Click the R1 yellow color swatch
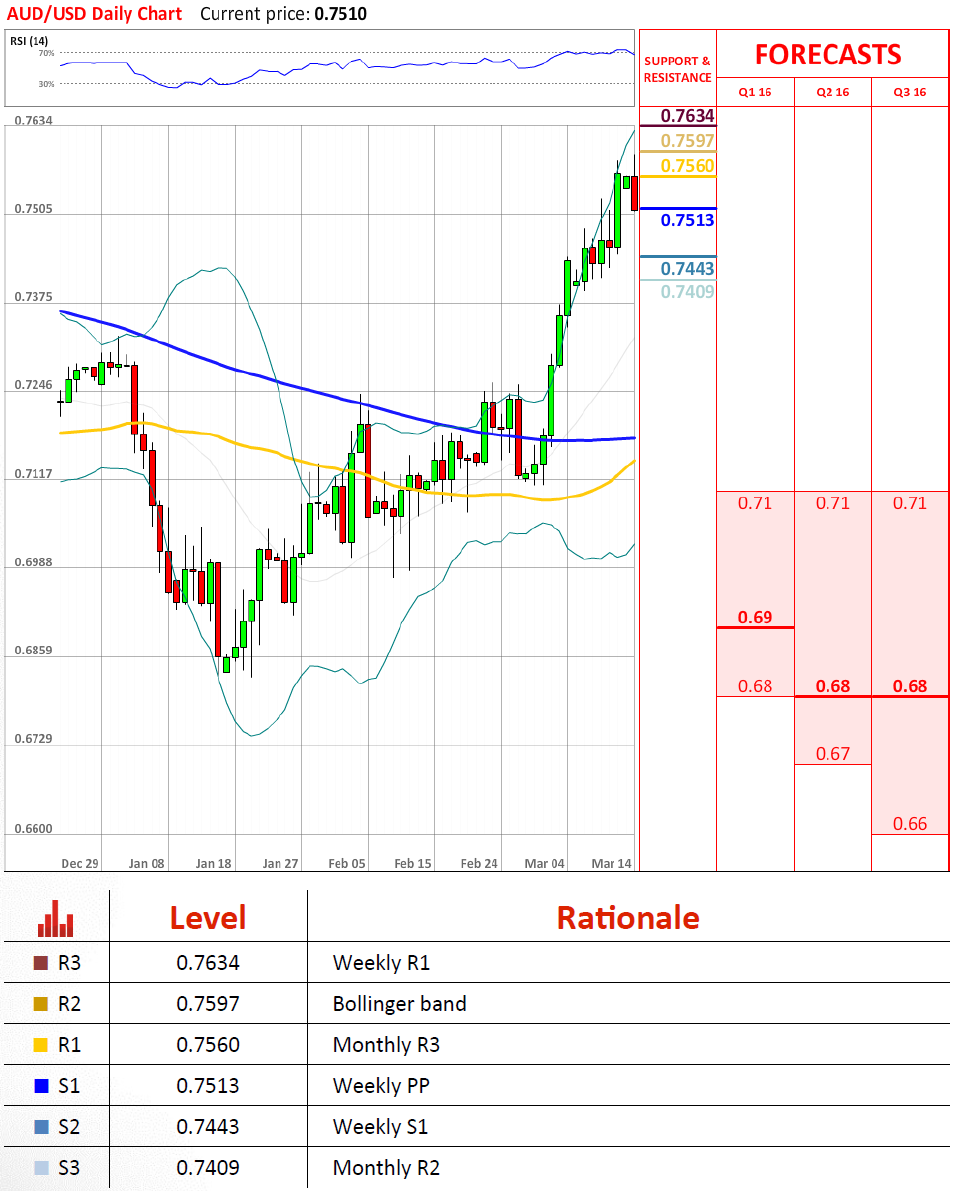Screen dimensions: 956x1191 click(x=41, y=1045)
